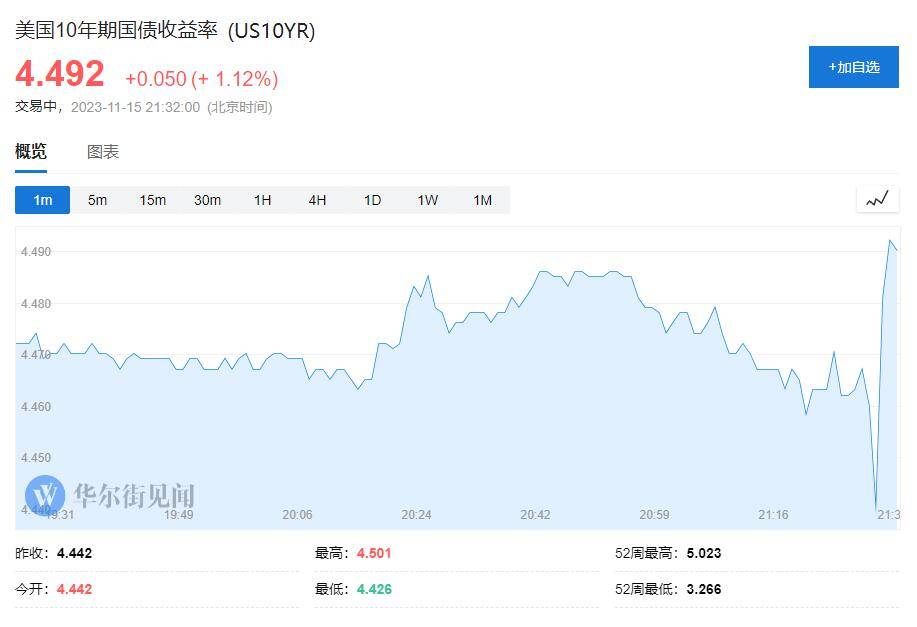This screenshot has height=627, width=917.
Task: Open the 概览 tab
Action: click(x=31, y=151)
